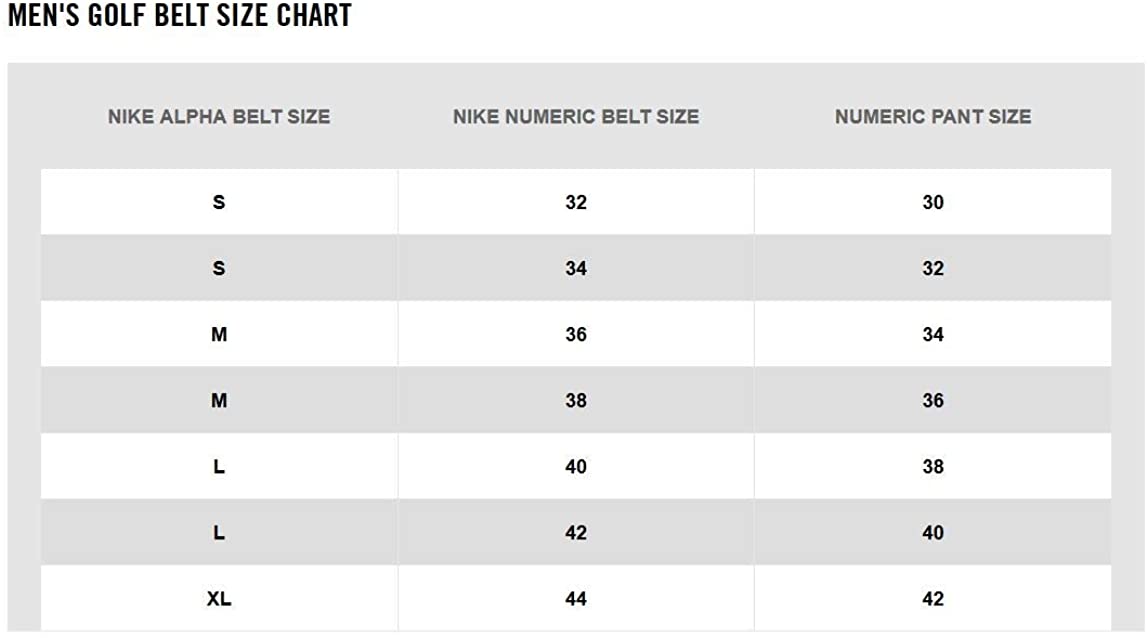Click the numeric belt size 44 cell
The image size is (1148, 638).
[576, 599]
